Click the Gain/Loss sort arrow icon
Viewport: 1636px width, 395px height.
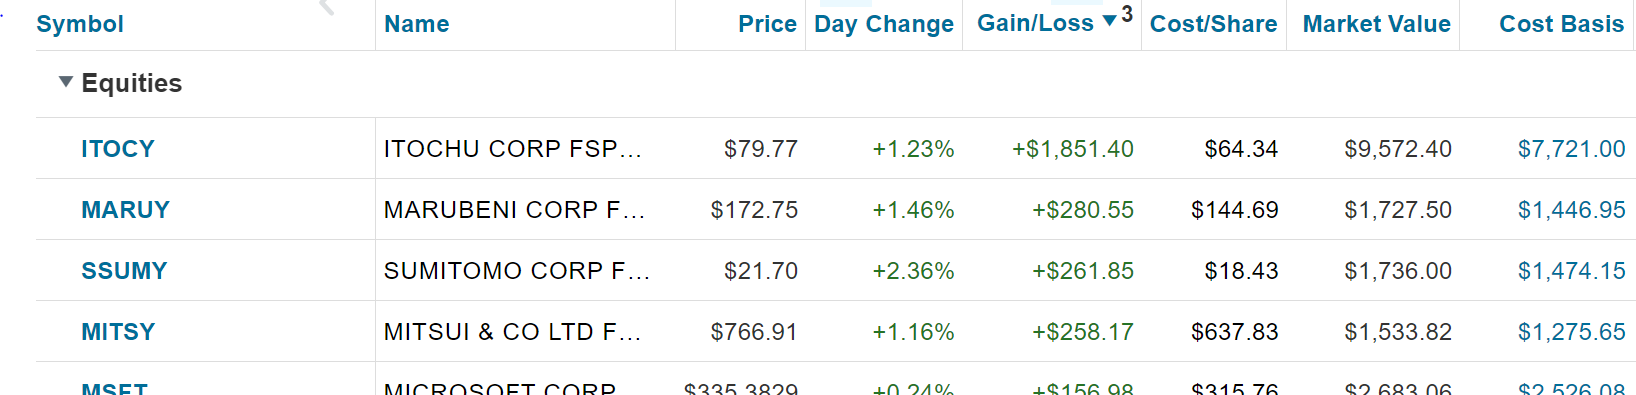coord(1109,21)
